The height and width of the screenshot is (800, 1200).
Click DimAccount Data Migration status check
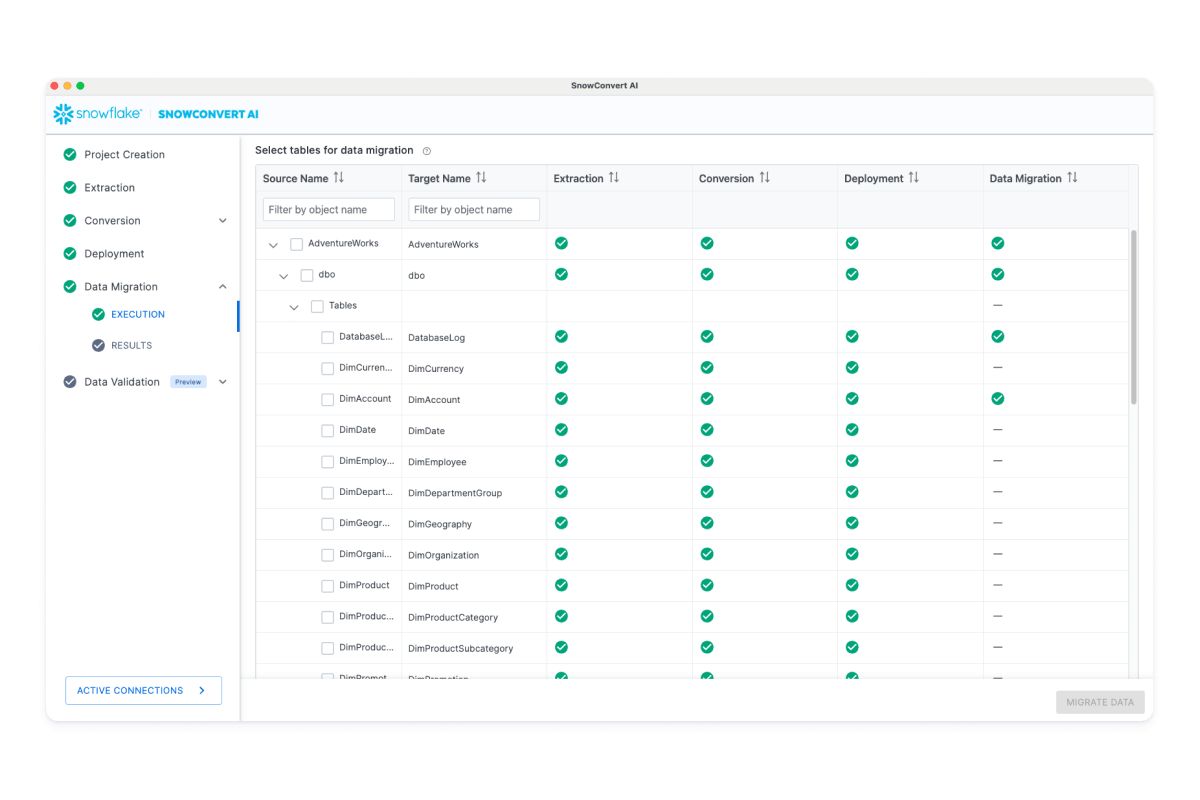(x=997, y=398)
